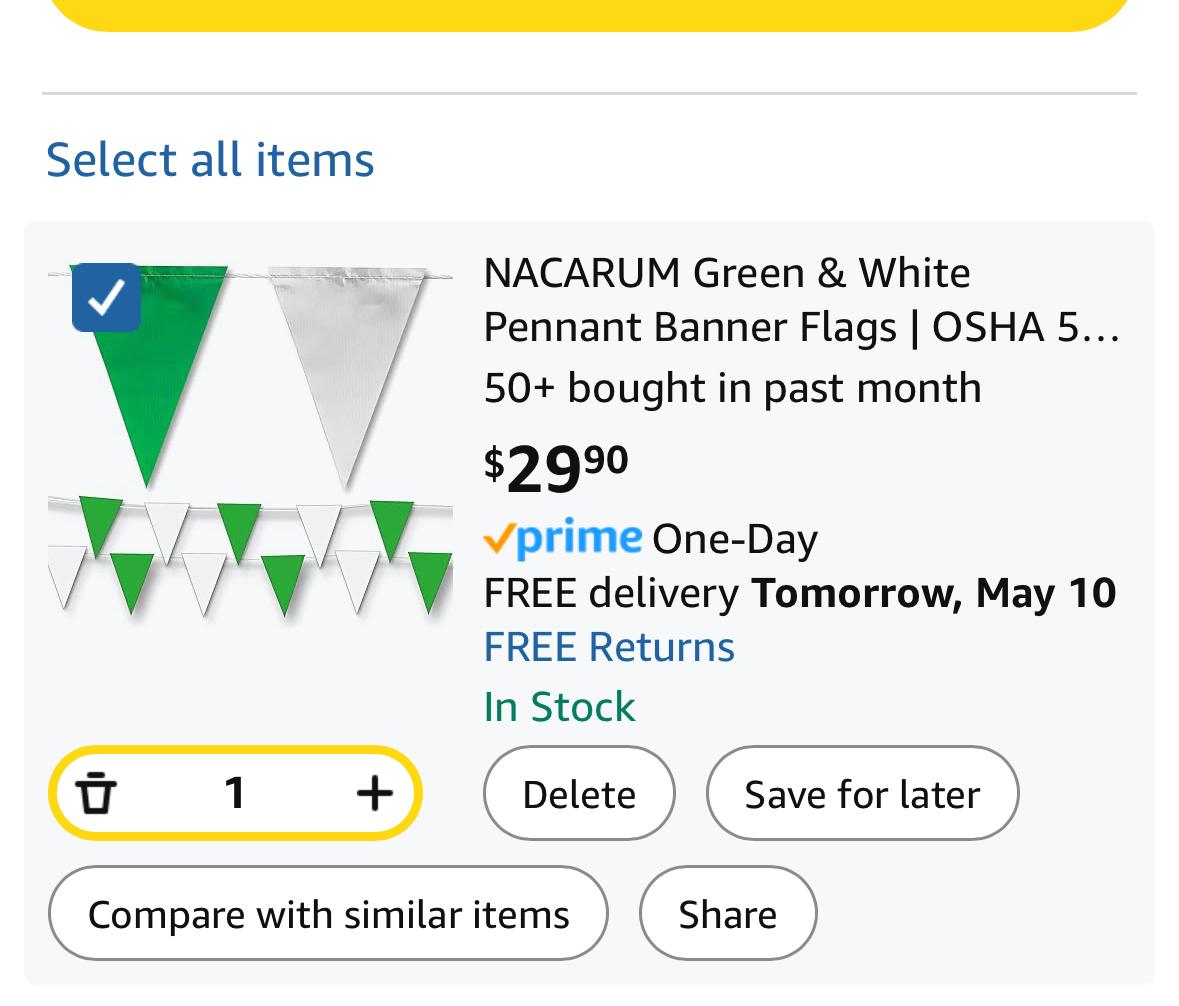Screen dimensions: 1179x1006
Task: Click the Select all items link
Action: click(x=210, y=159)
